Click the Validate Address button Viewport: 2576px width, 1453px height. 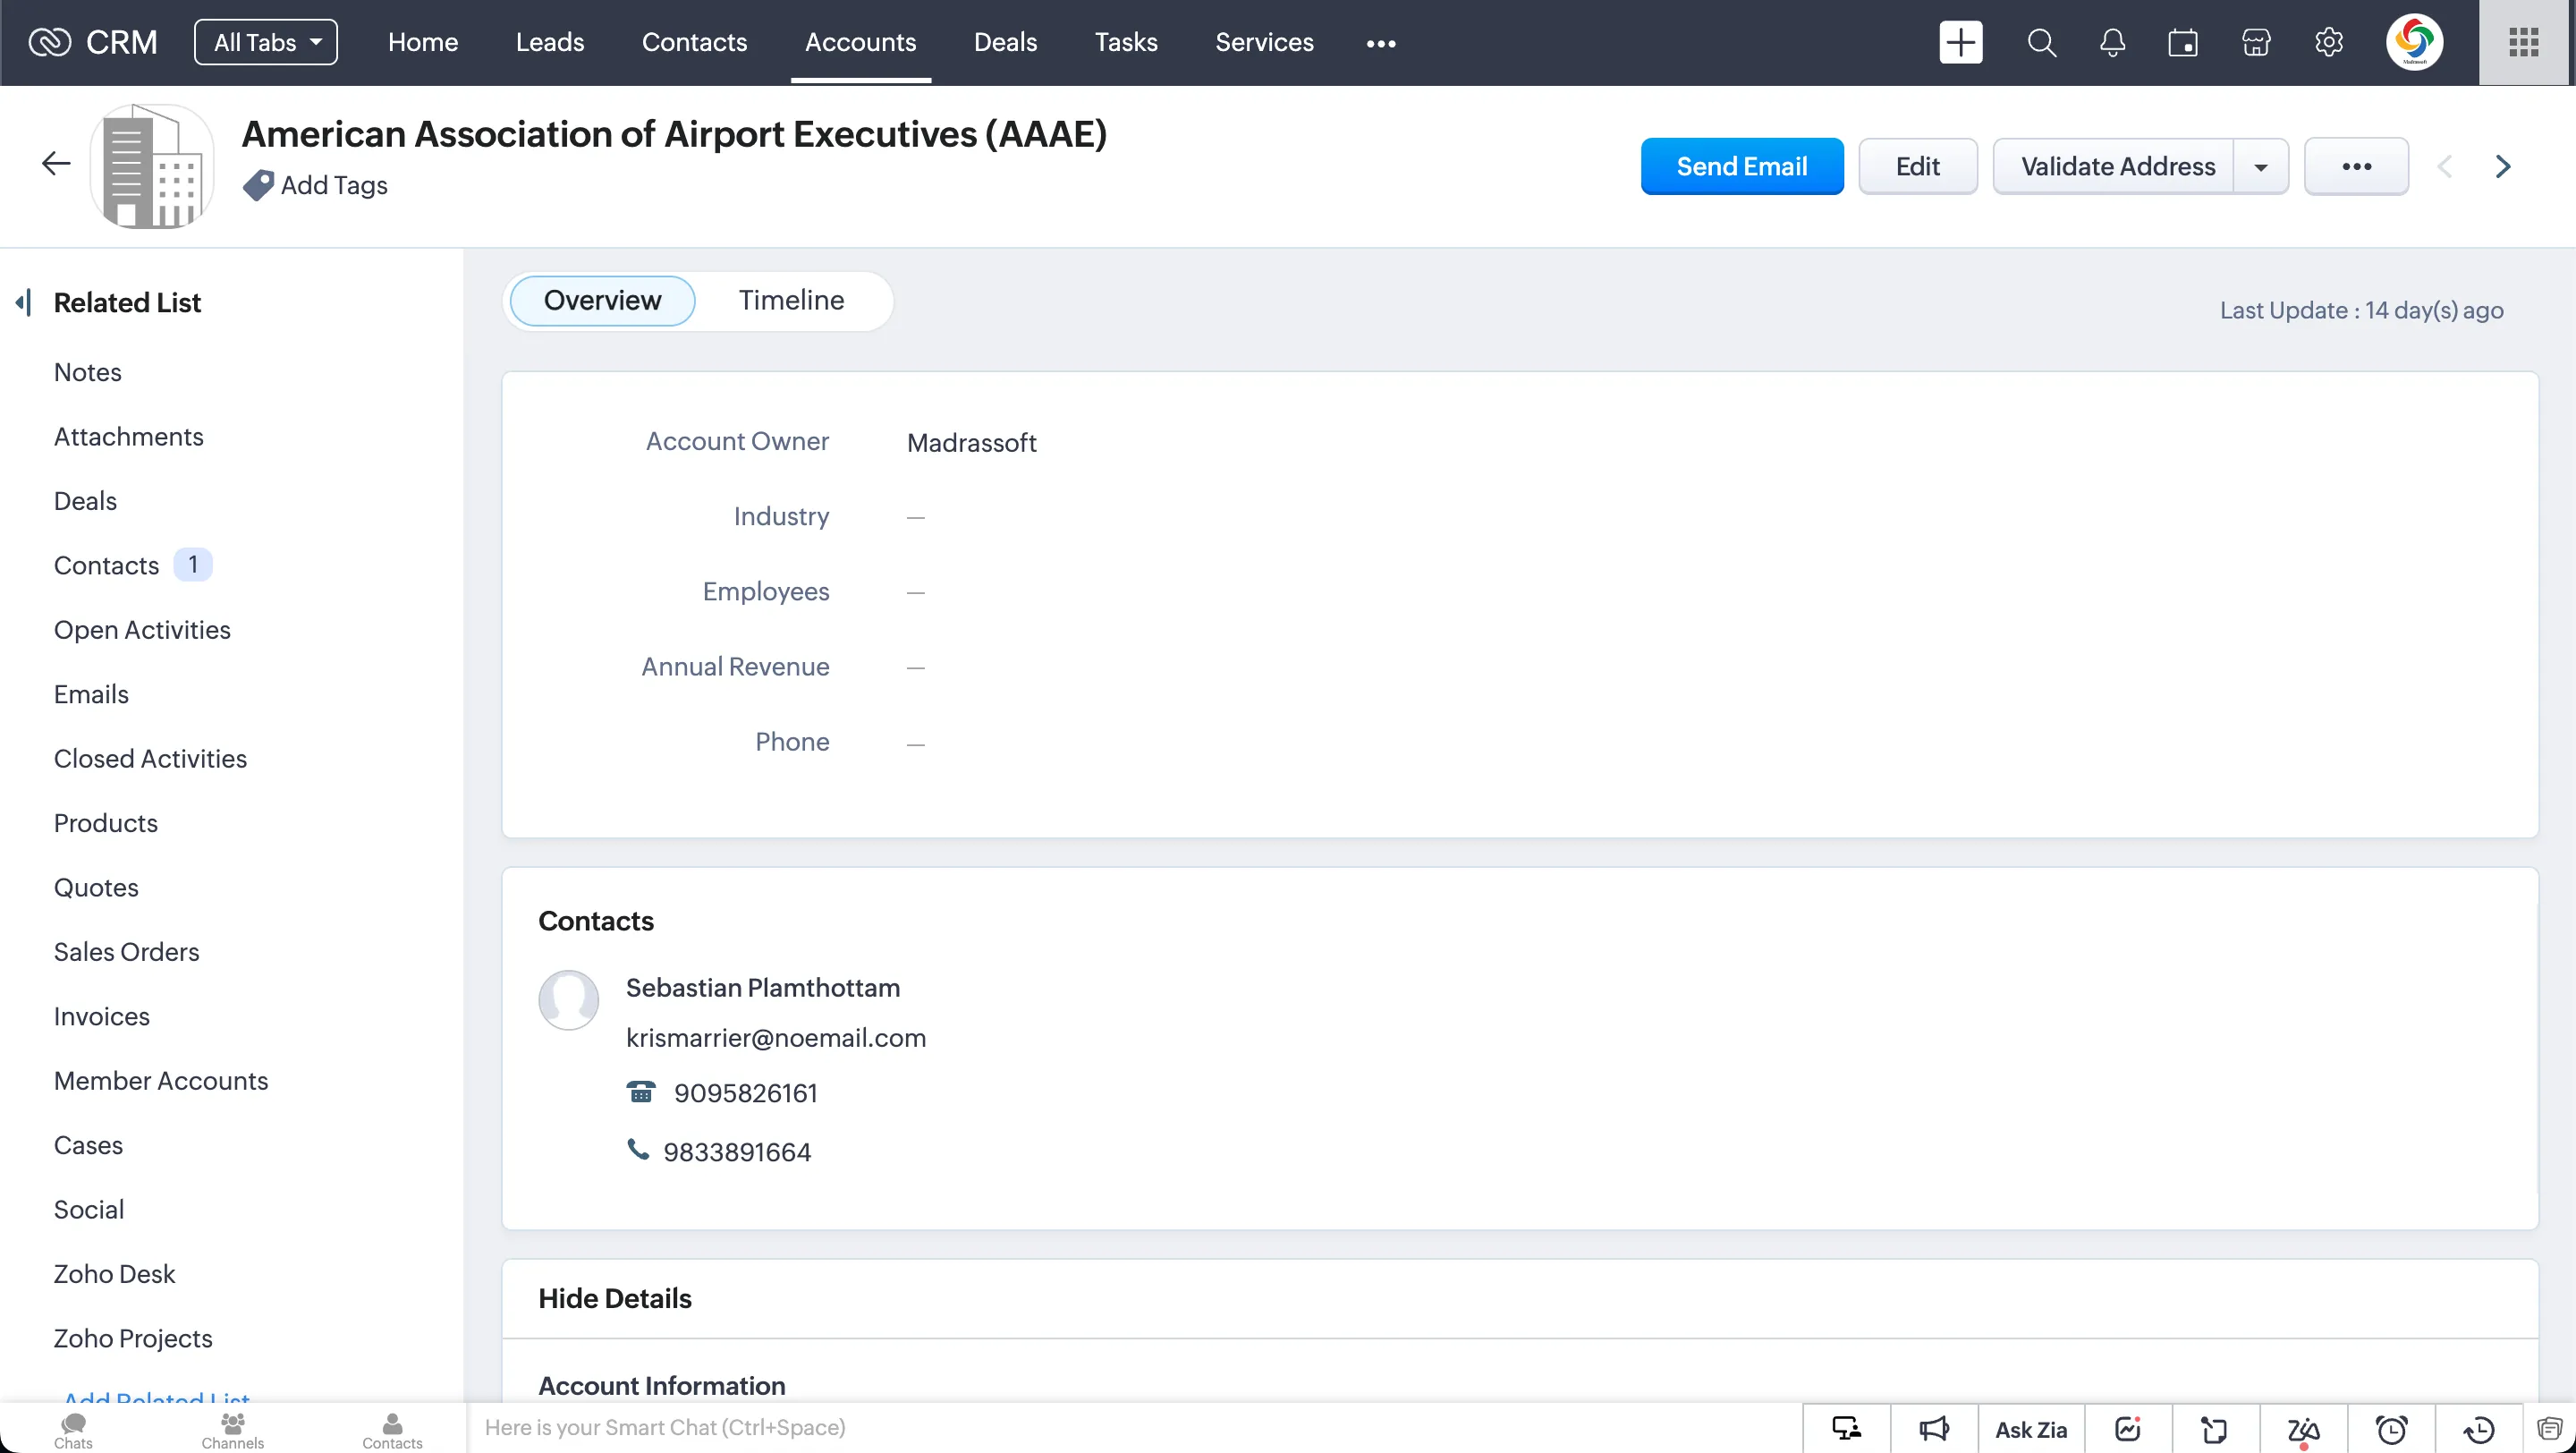coord(2117,166)
